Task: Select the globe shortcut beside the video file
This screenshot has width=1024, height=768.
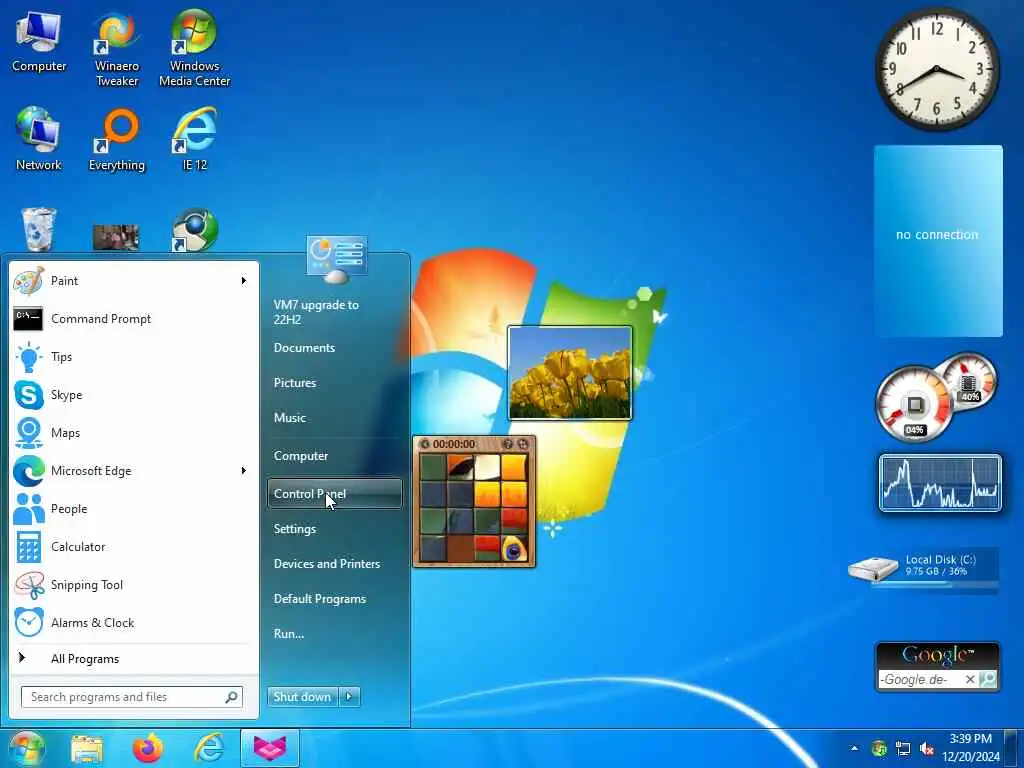Action: tap(195, 231)
